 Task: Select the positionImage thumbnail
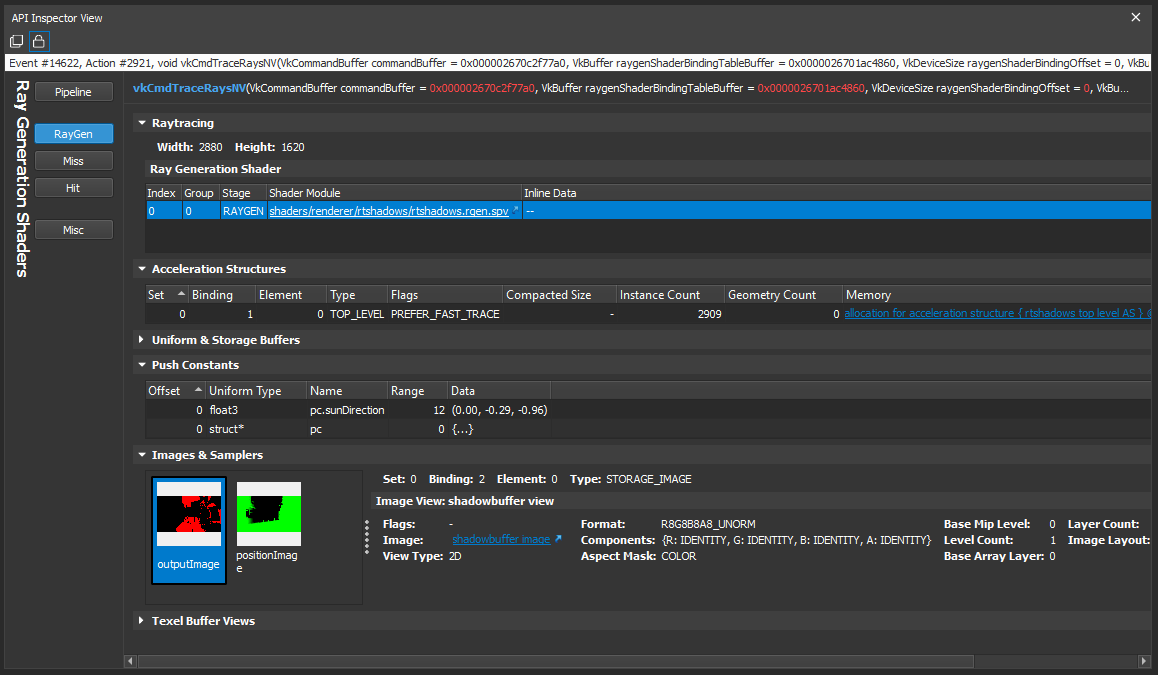coord(269,528)
